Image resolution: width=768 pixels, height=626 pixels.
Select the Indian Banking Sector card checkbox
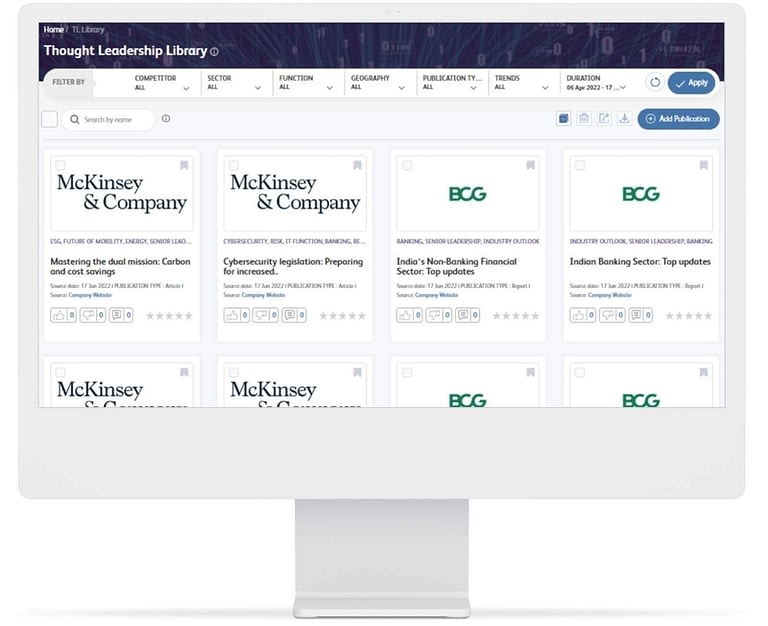tap(580, 165)
